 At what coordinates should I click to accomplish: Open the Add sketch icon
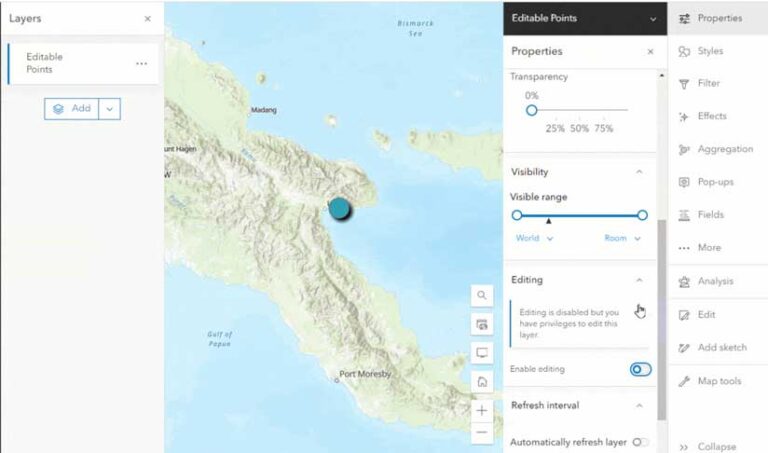pyautogui.click(x=684, y=348)
